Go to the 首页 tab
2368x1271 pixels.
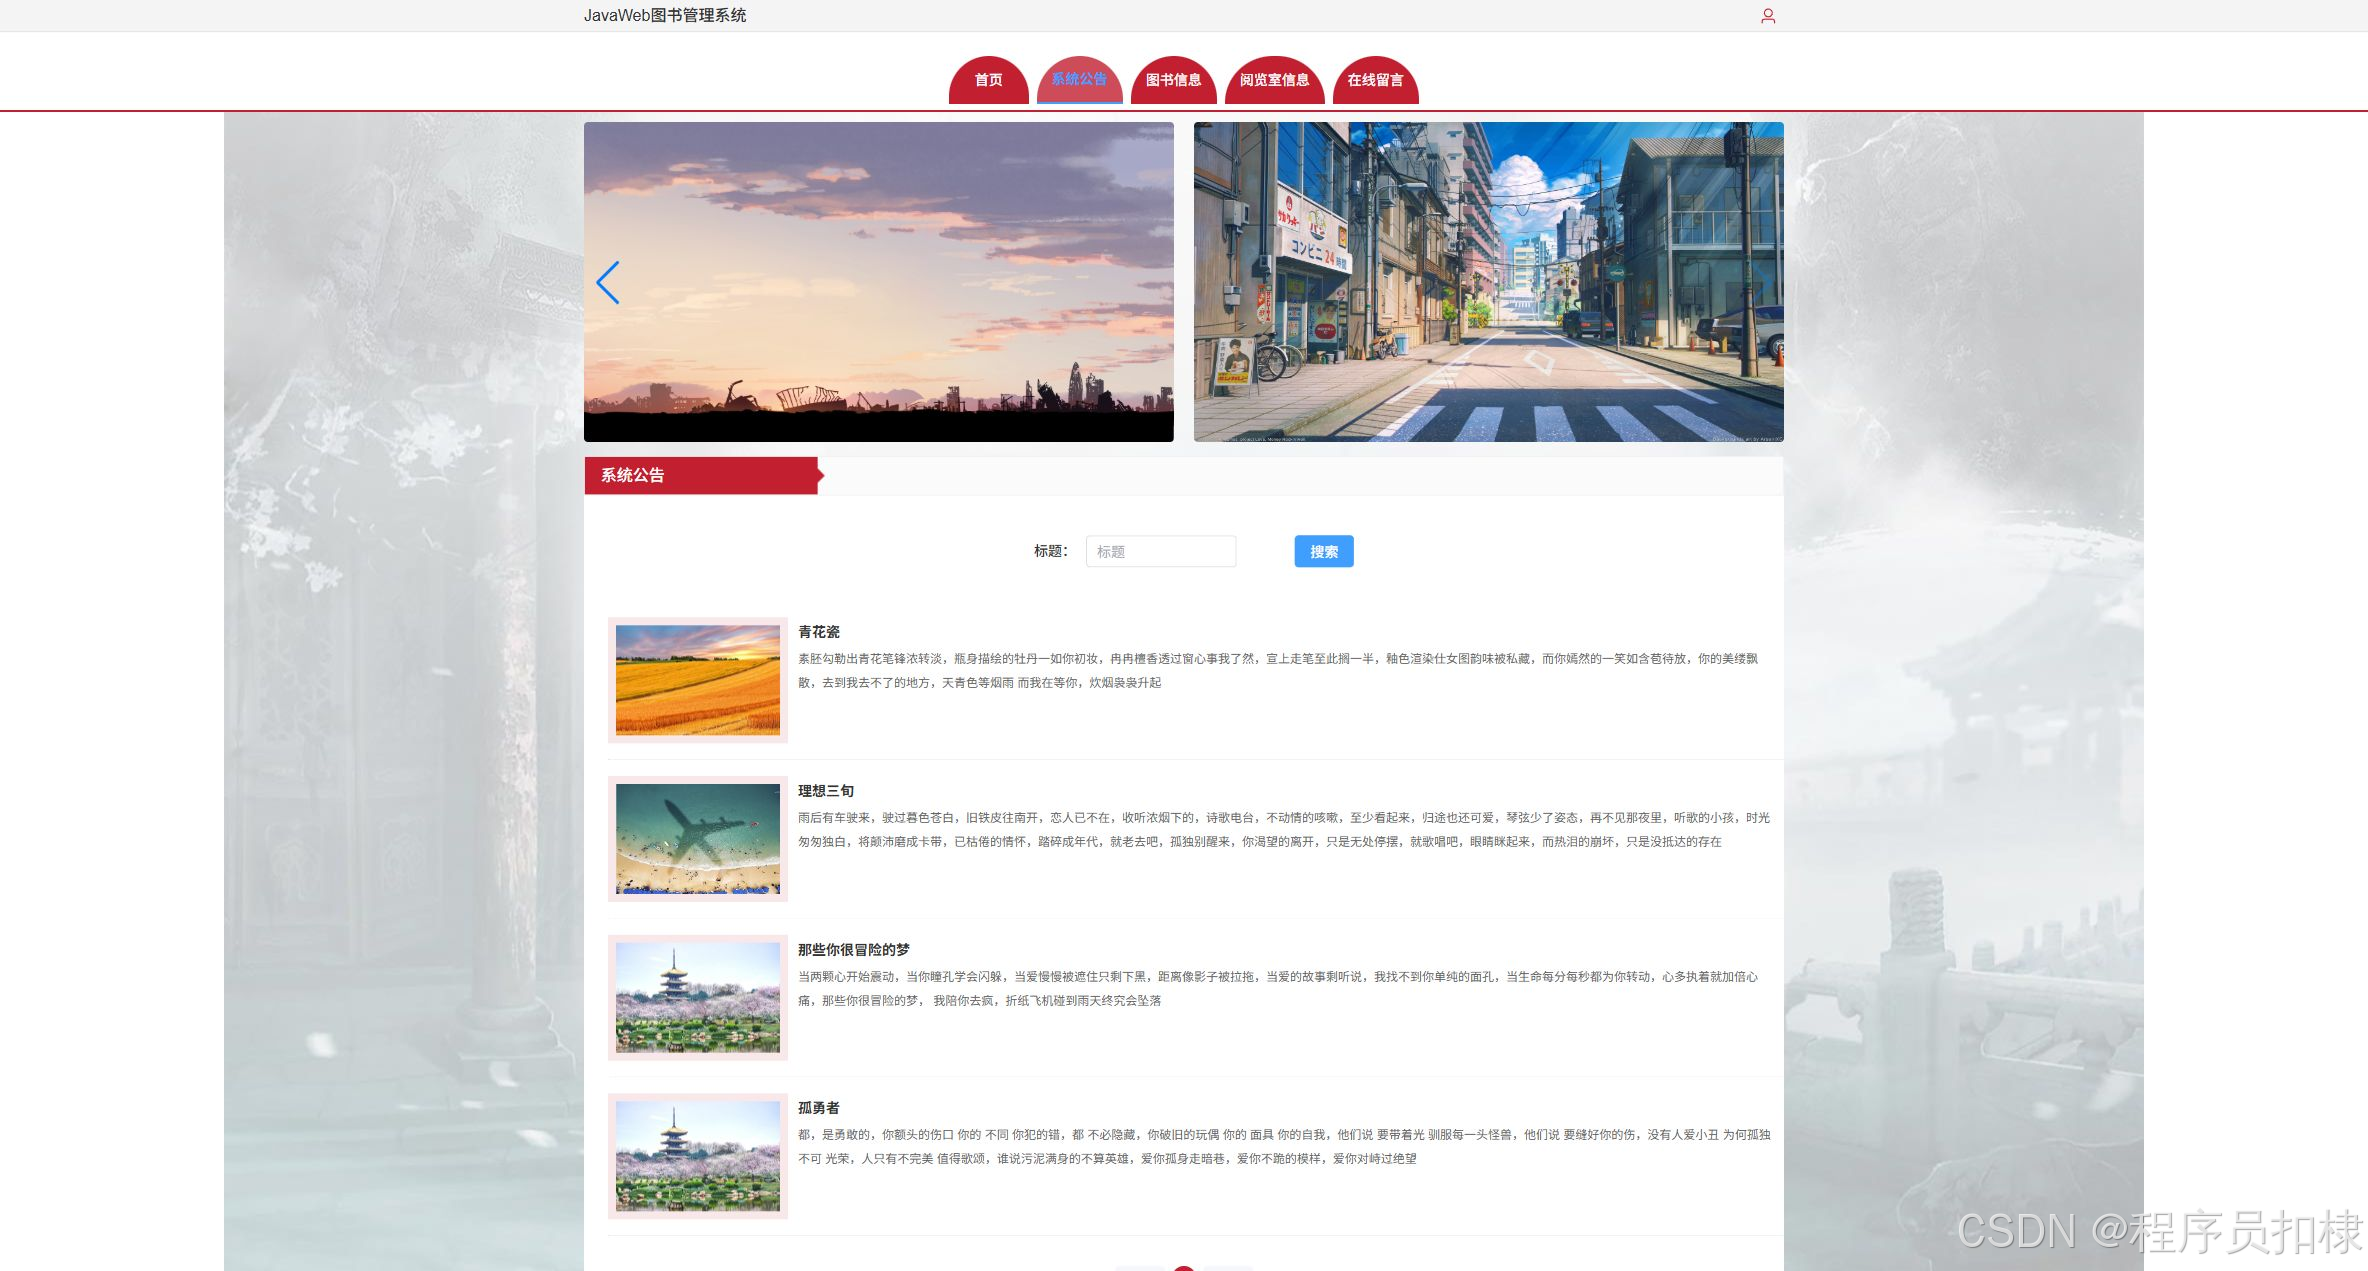[988, 80]
